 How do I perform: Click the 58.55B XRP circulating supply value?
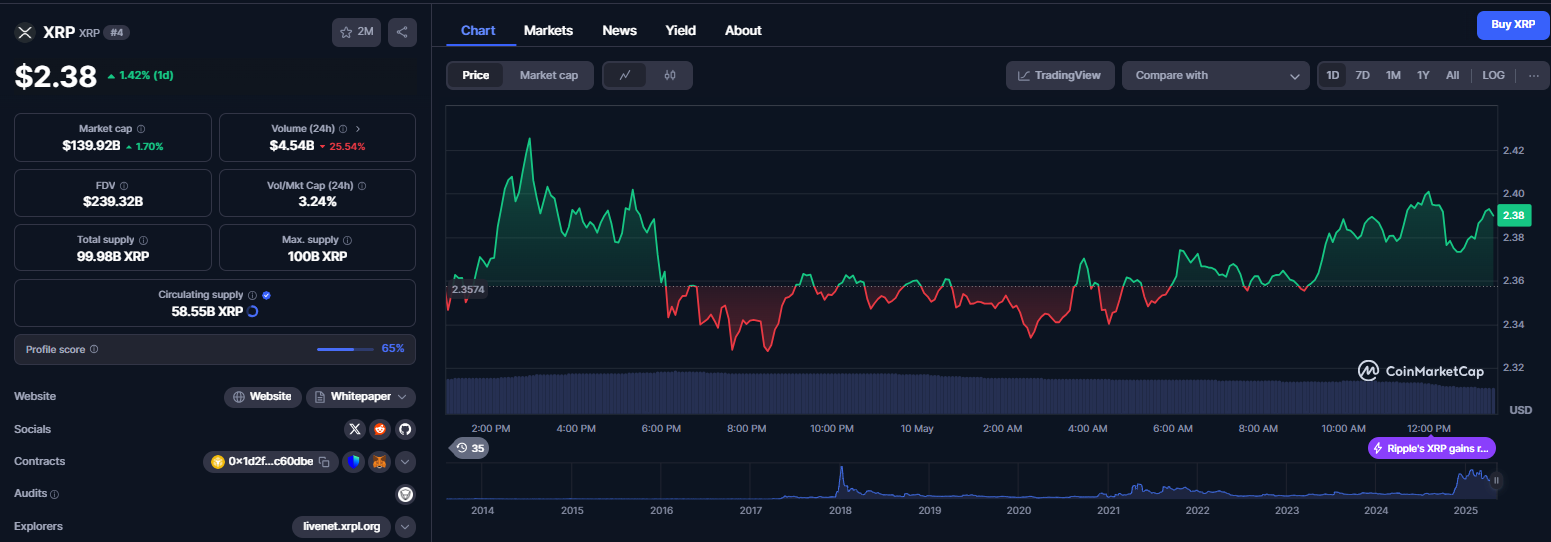[x=207, y=311]
